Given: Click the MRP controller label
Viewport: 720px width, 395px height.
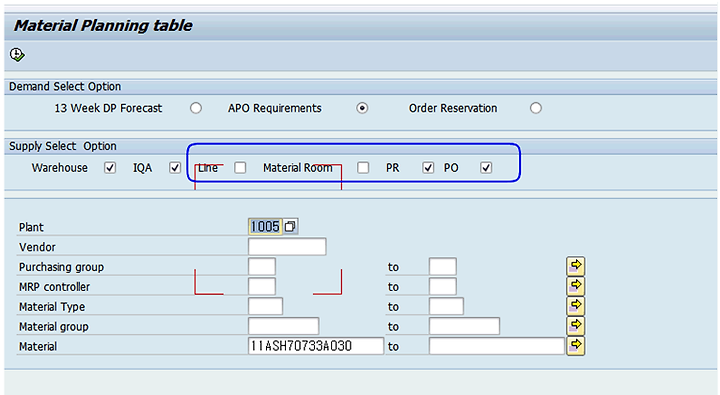Looking at the screenshot, I should point(54,287).
